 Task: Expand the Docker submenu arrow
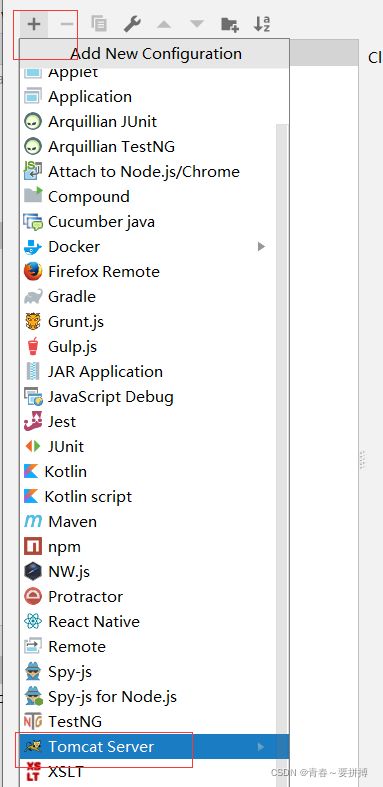point(261,246)
